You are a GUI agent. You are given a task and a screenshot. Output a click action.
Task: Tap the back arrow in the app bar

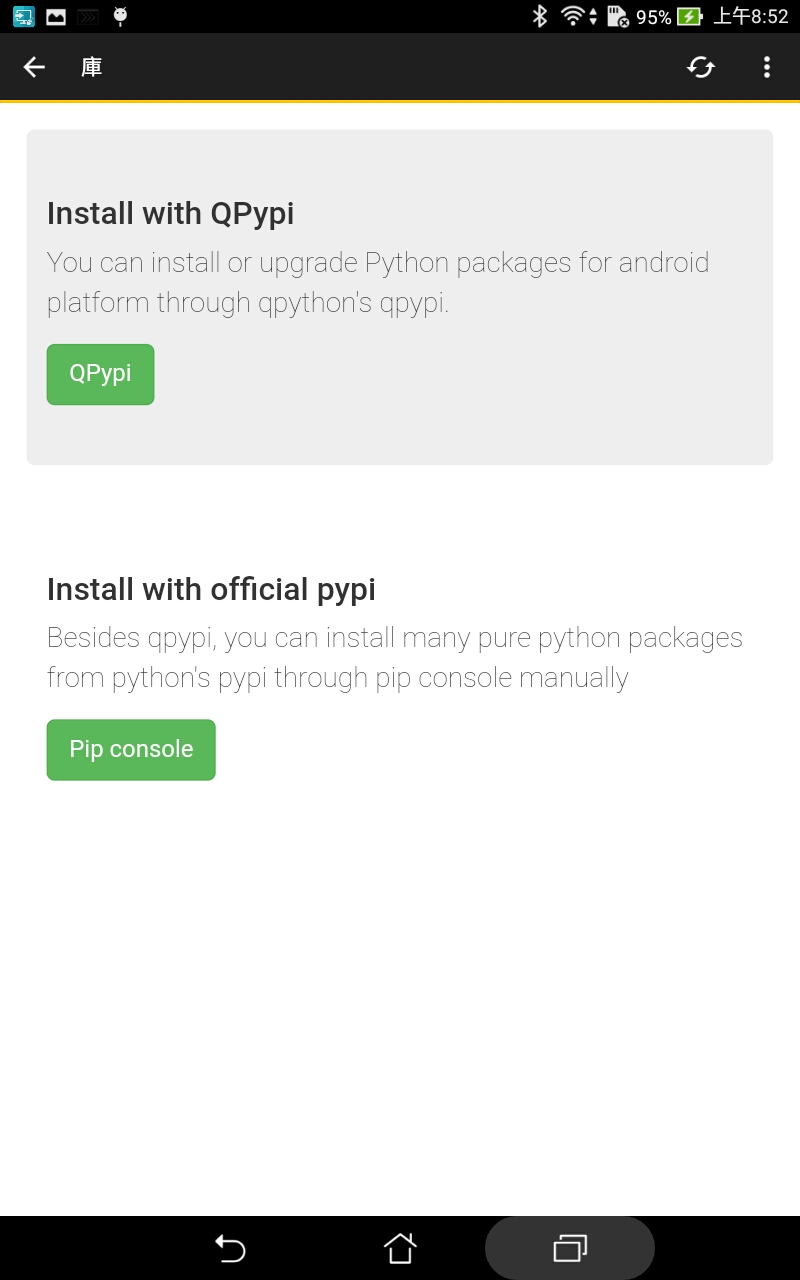34,67
